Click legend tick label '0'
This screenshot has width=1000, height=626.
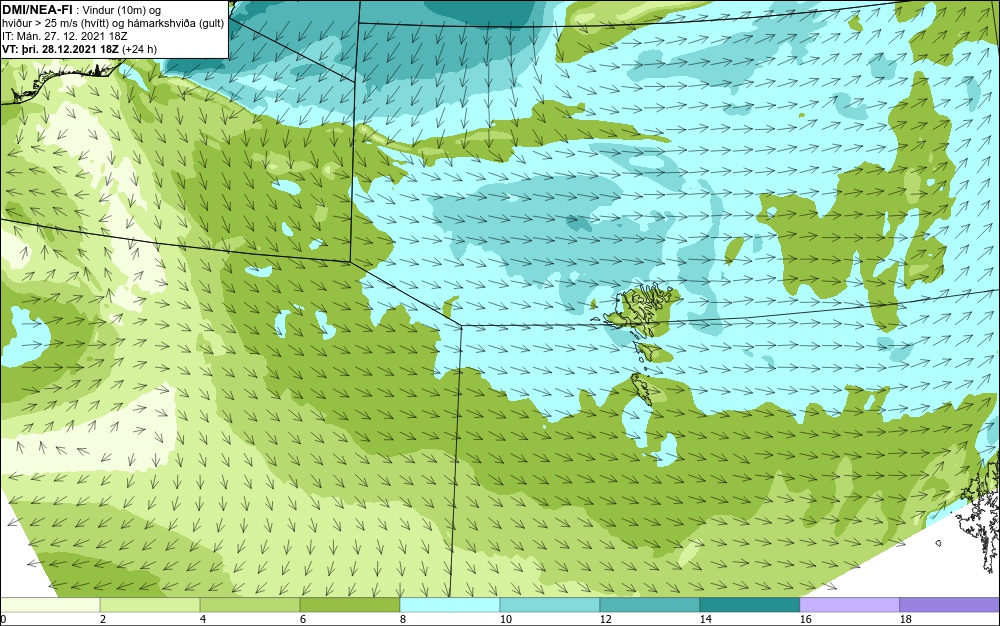pyautogui.click(x=3, y=620)
